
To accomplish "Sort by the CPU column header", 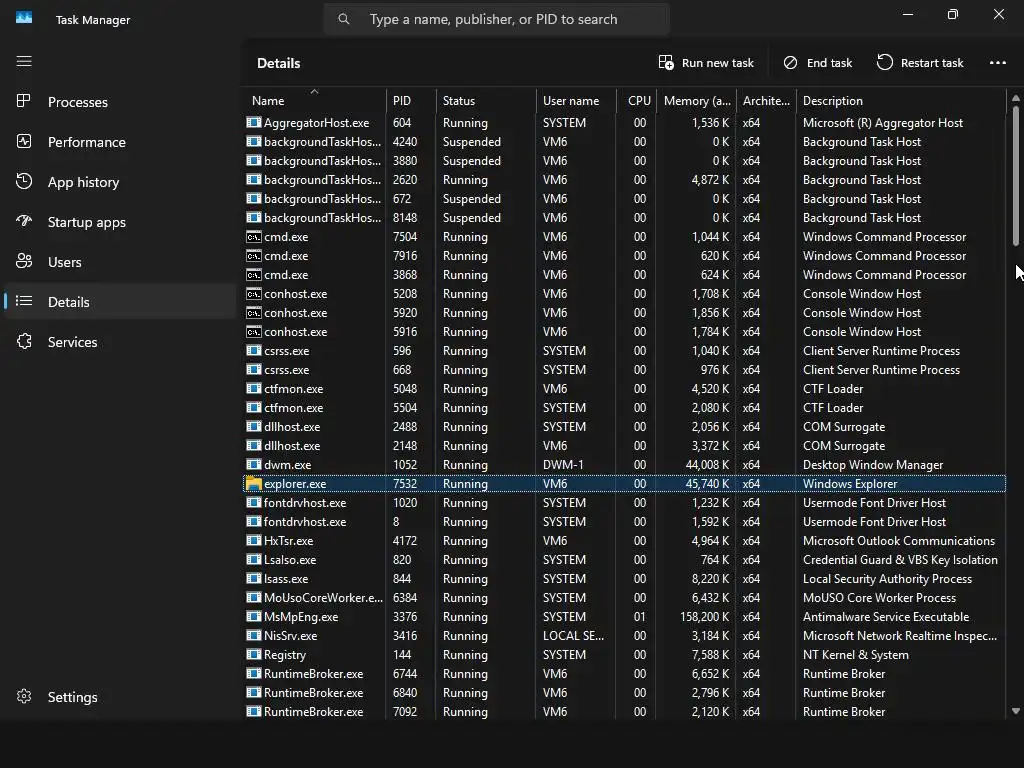I will click(x=637, y=100).
